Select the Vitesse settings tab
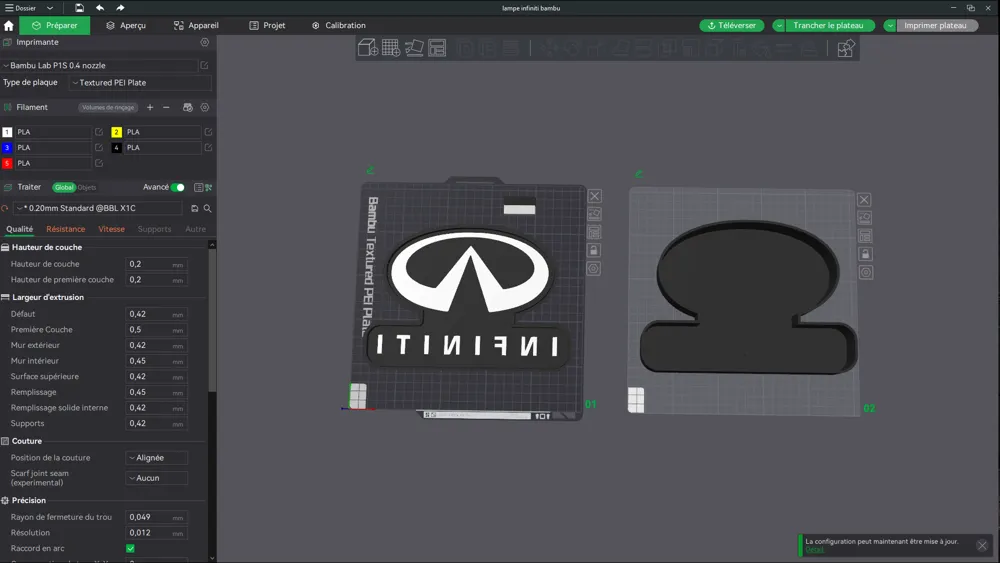 (112, 230)
